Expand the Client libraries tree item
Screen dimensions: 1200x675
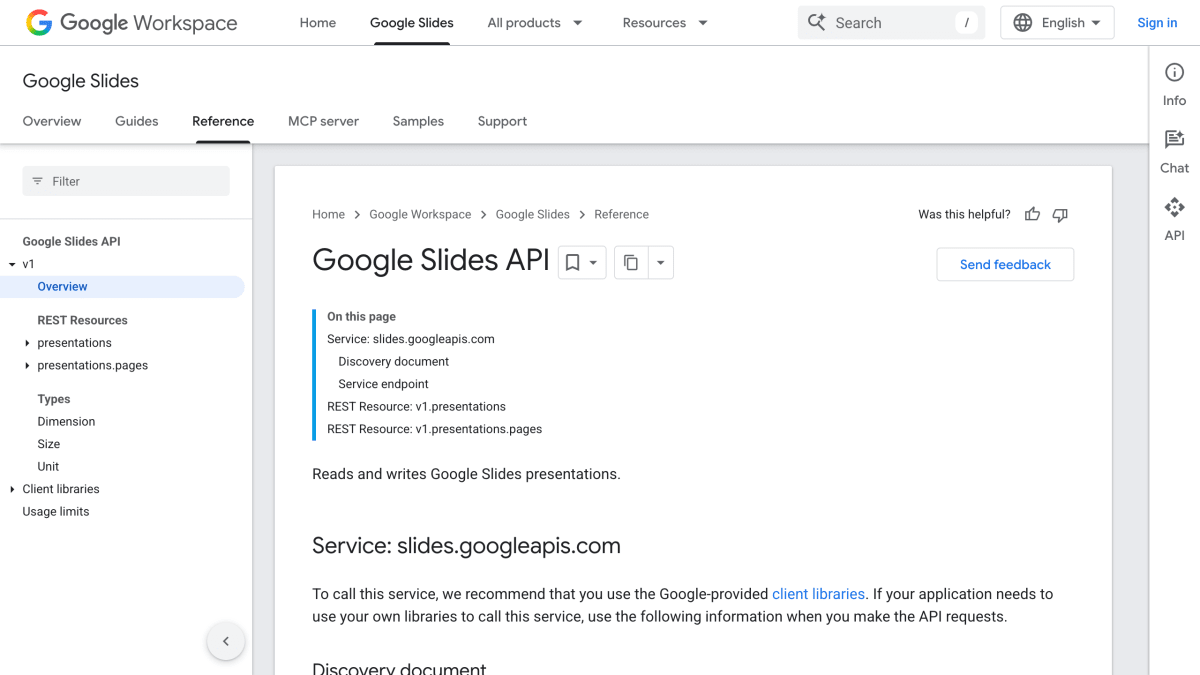(x=12, y=489)
